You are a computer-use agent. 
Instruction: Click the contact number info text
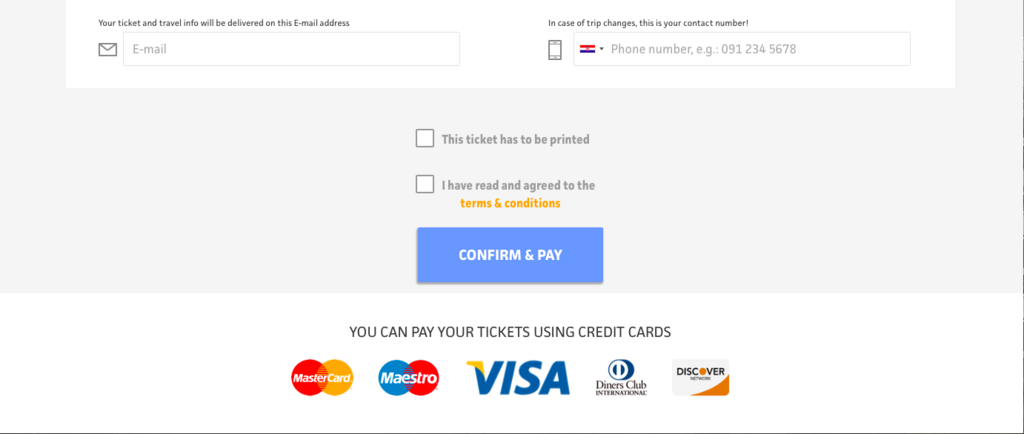(648, 23)
